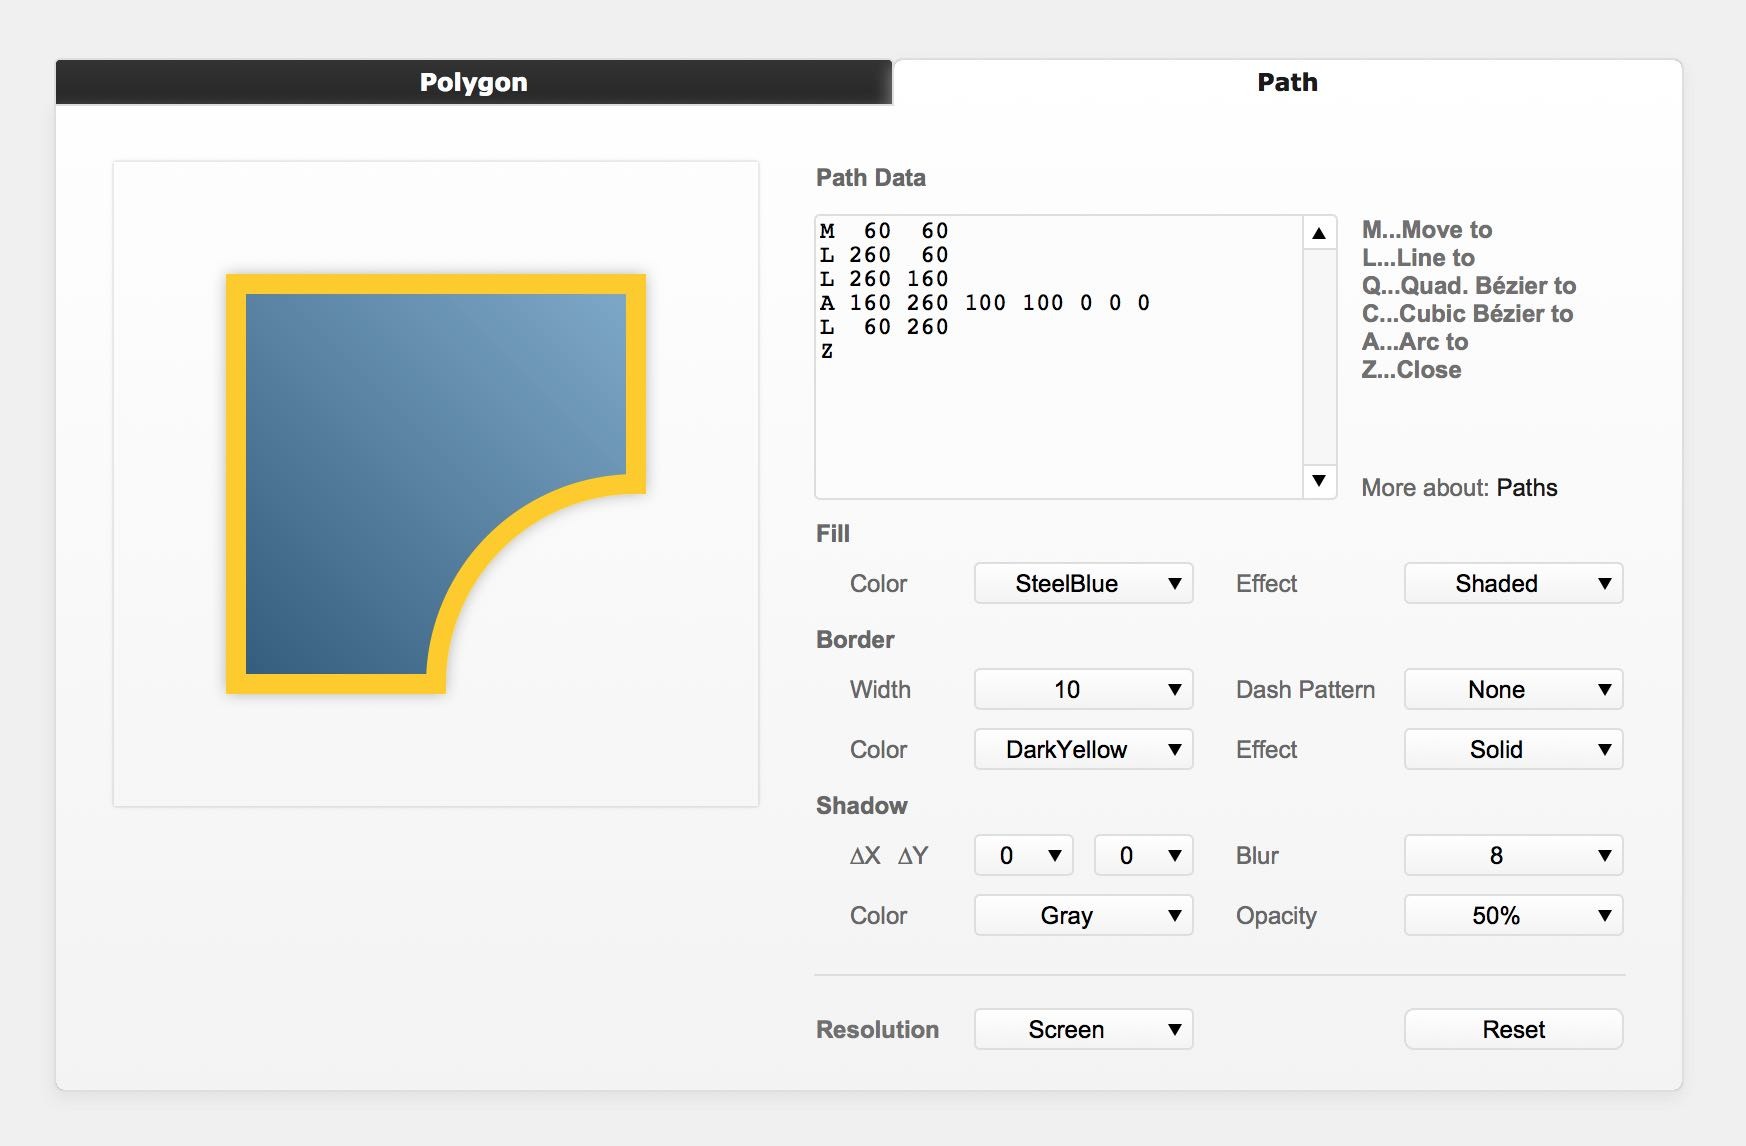Click the 'C...Cubic Bézier to' legend text
Screen dimensions: 1746x1146
coord(1467,314)
